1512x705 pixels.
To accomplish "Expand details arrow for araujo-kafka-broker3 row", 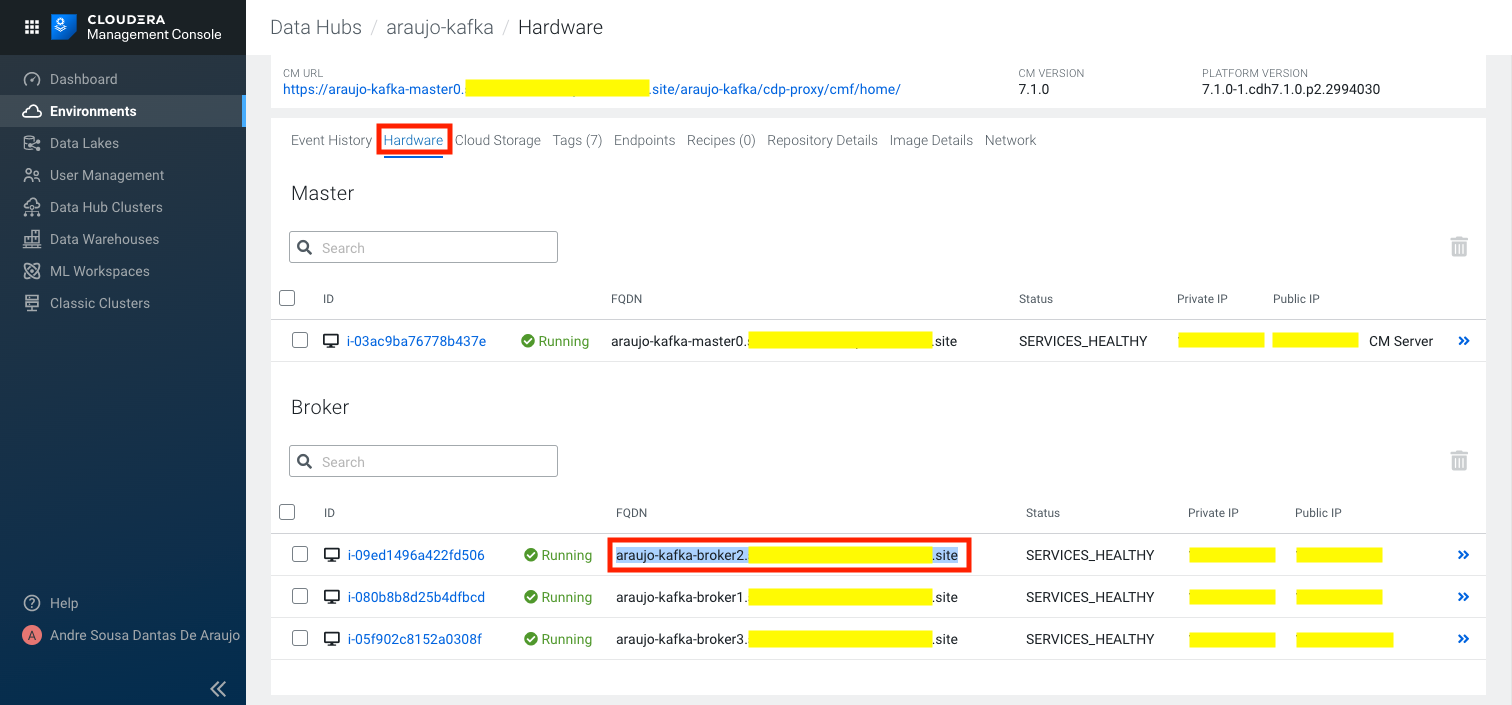I will click(x=1464, y=639).
